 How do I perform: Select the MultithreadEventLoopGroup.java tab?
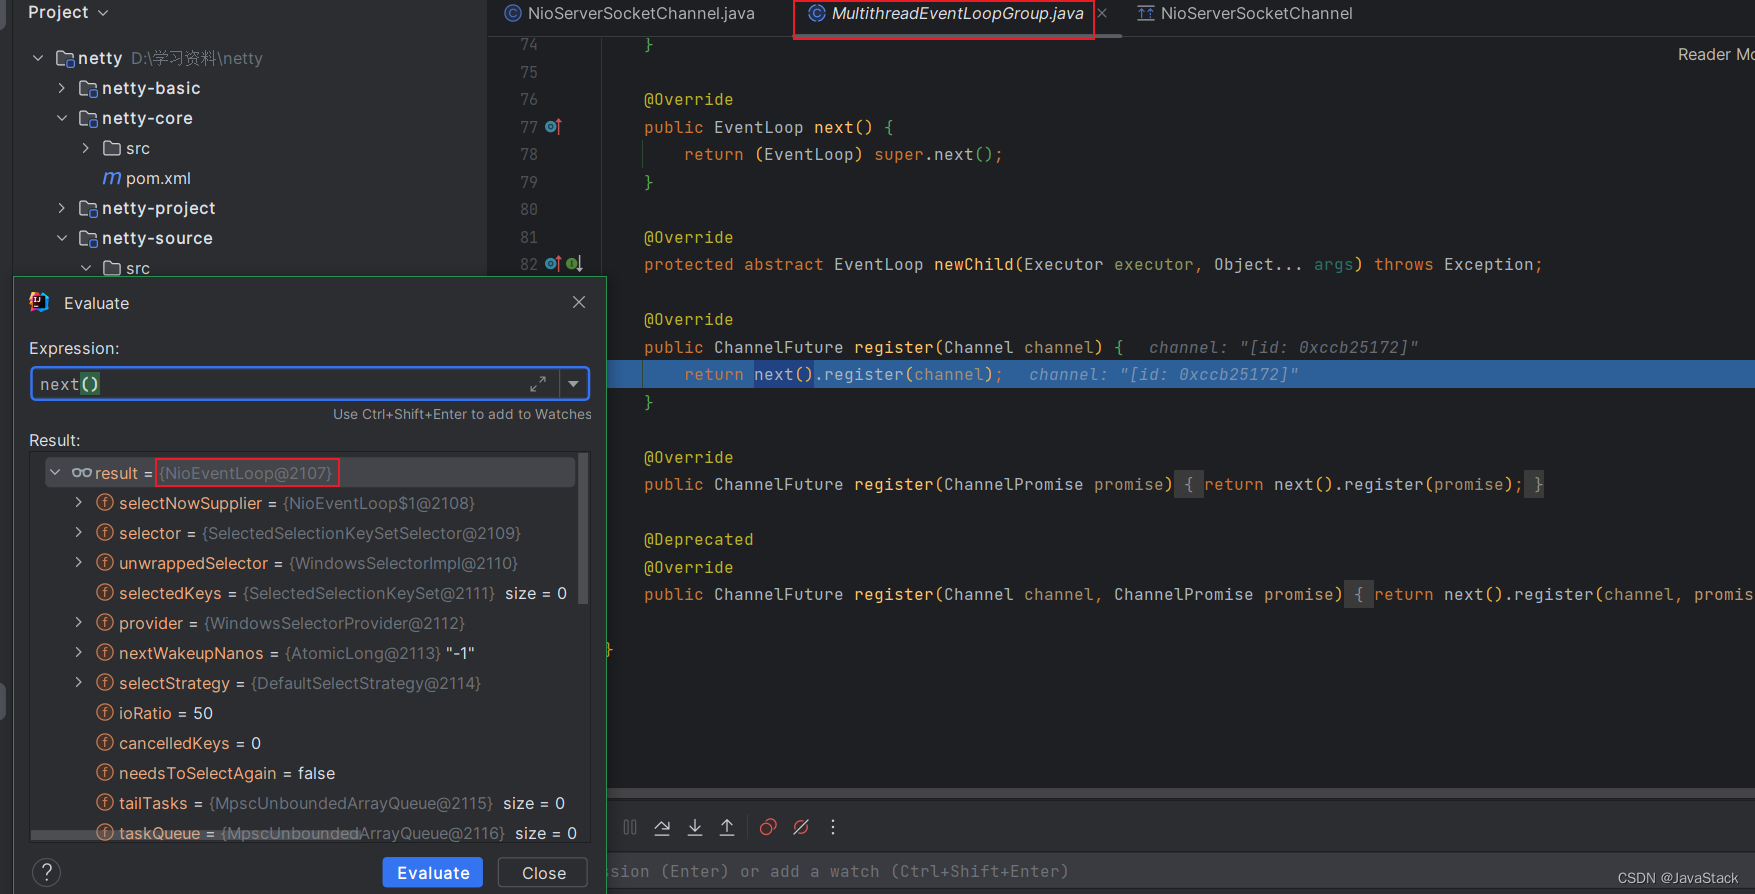(957, 13)
